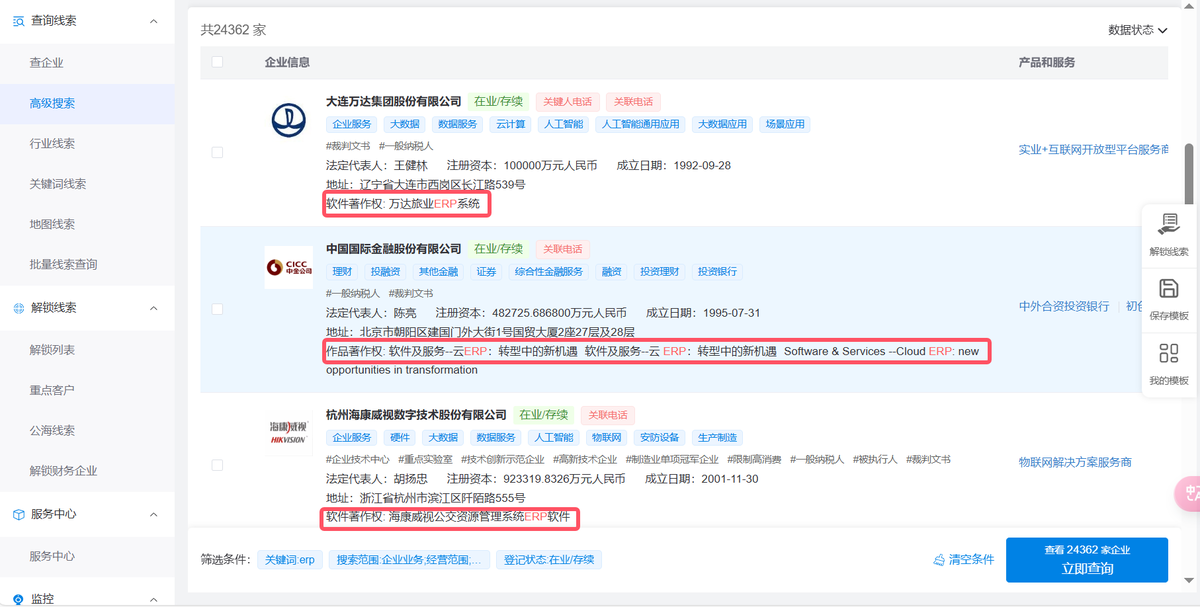
Task: Open company 大连万达集团股份有限公司
Action: [x=394, y=102]
